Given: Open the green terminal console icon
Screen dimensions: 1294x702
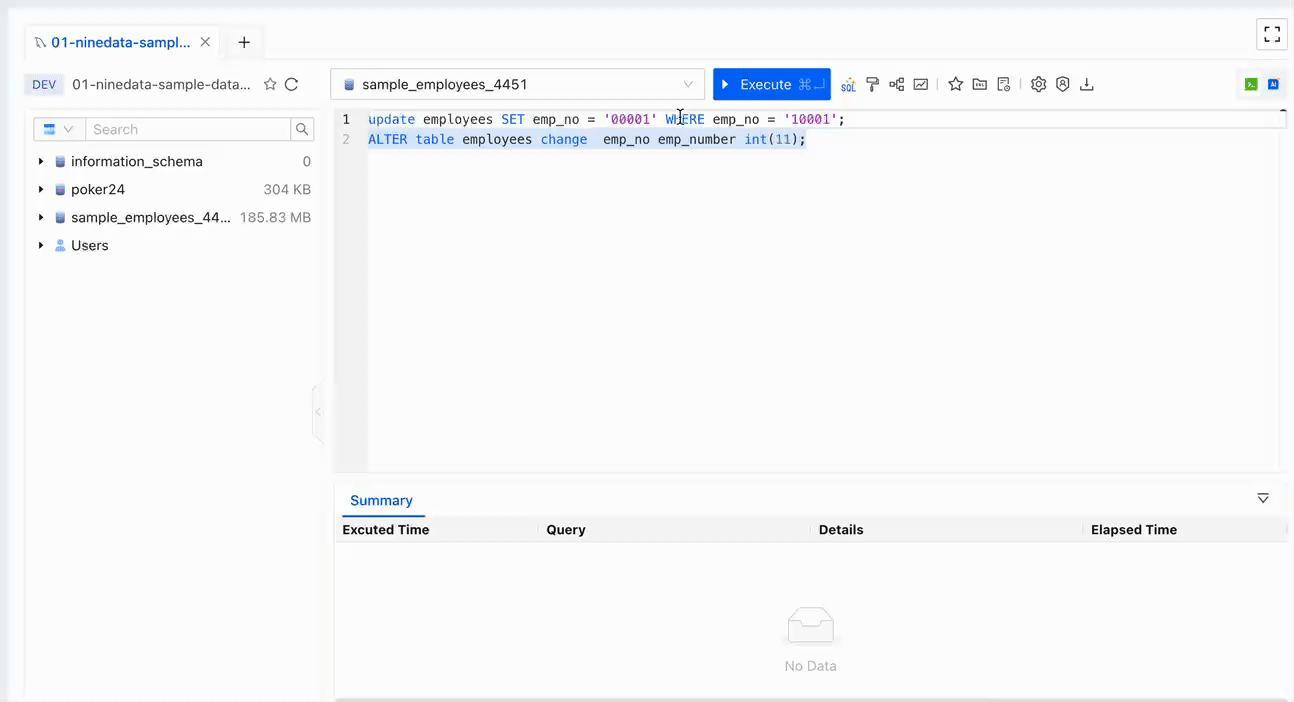Looking at the screenshot, I should point(1251,85).
